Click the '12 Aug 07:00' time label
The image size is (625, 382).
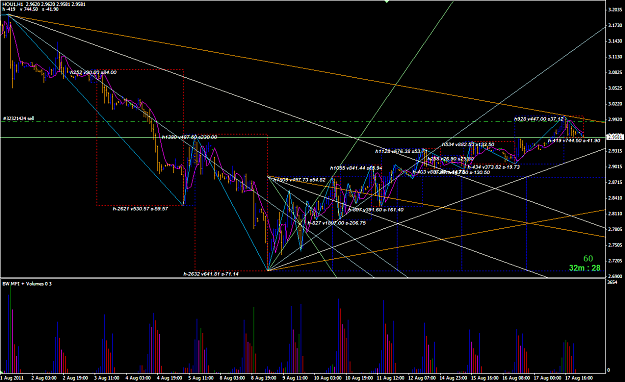click(422, 378)
